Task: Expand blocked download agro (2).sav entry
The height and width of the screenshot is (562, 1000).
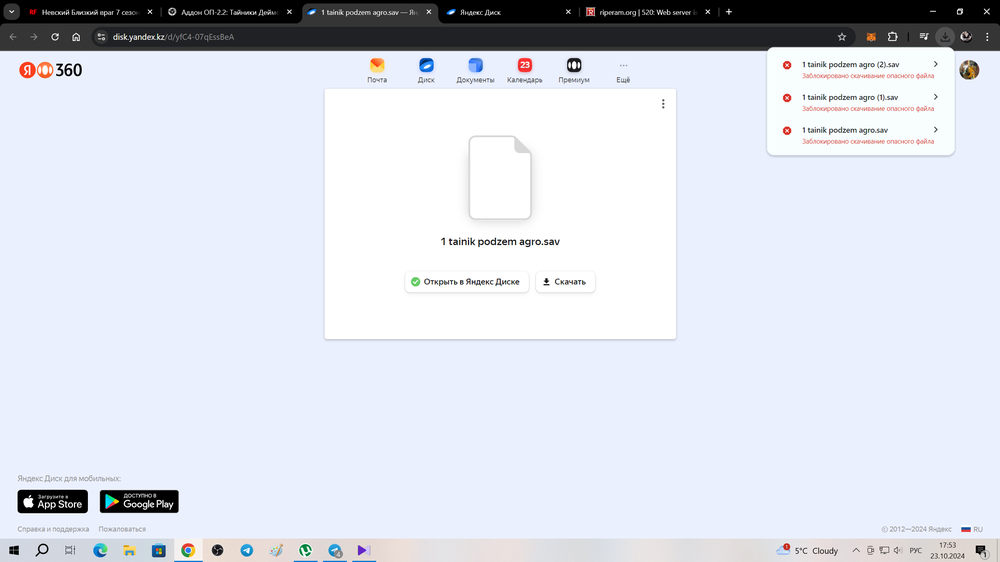Action: [935, 65]
